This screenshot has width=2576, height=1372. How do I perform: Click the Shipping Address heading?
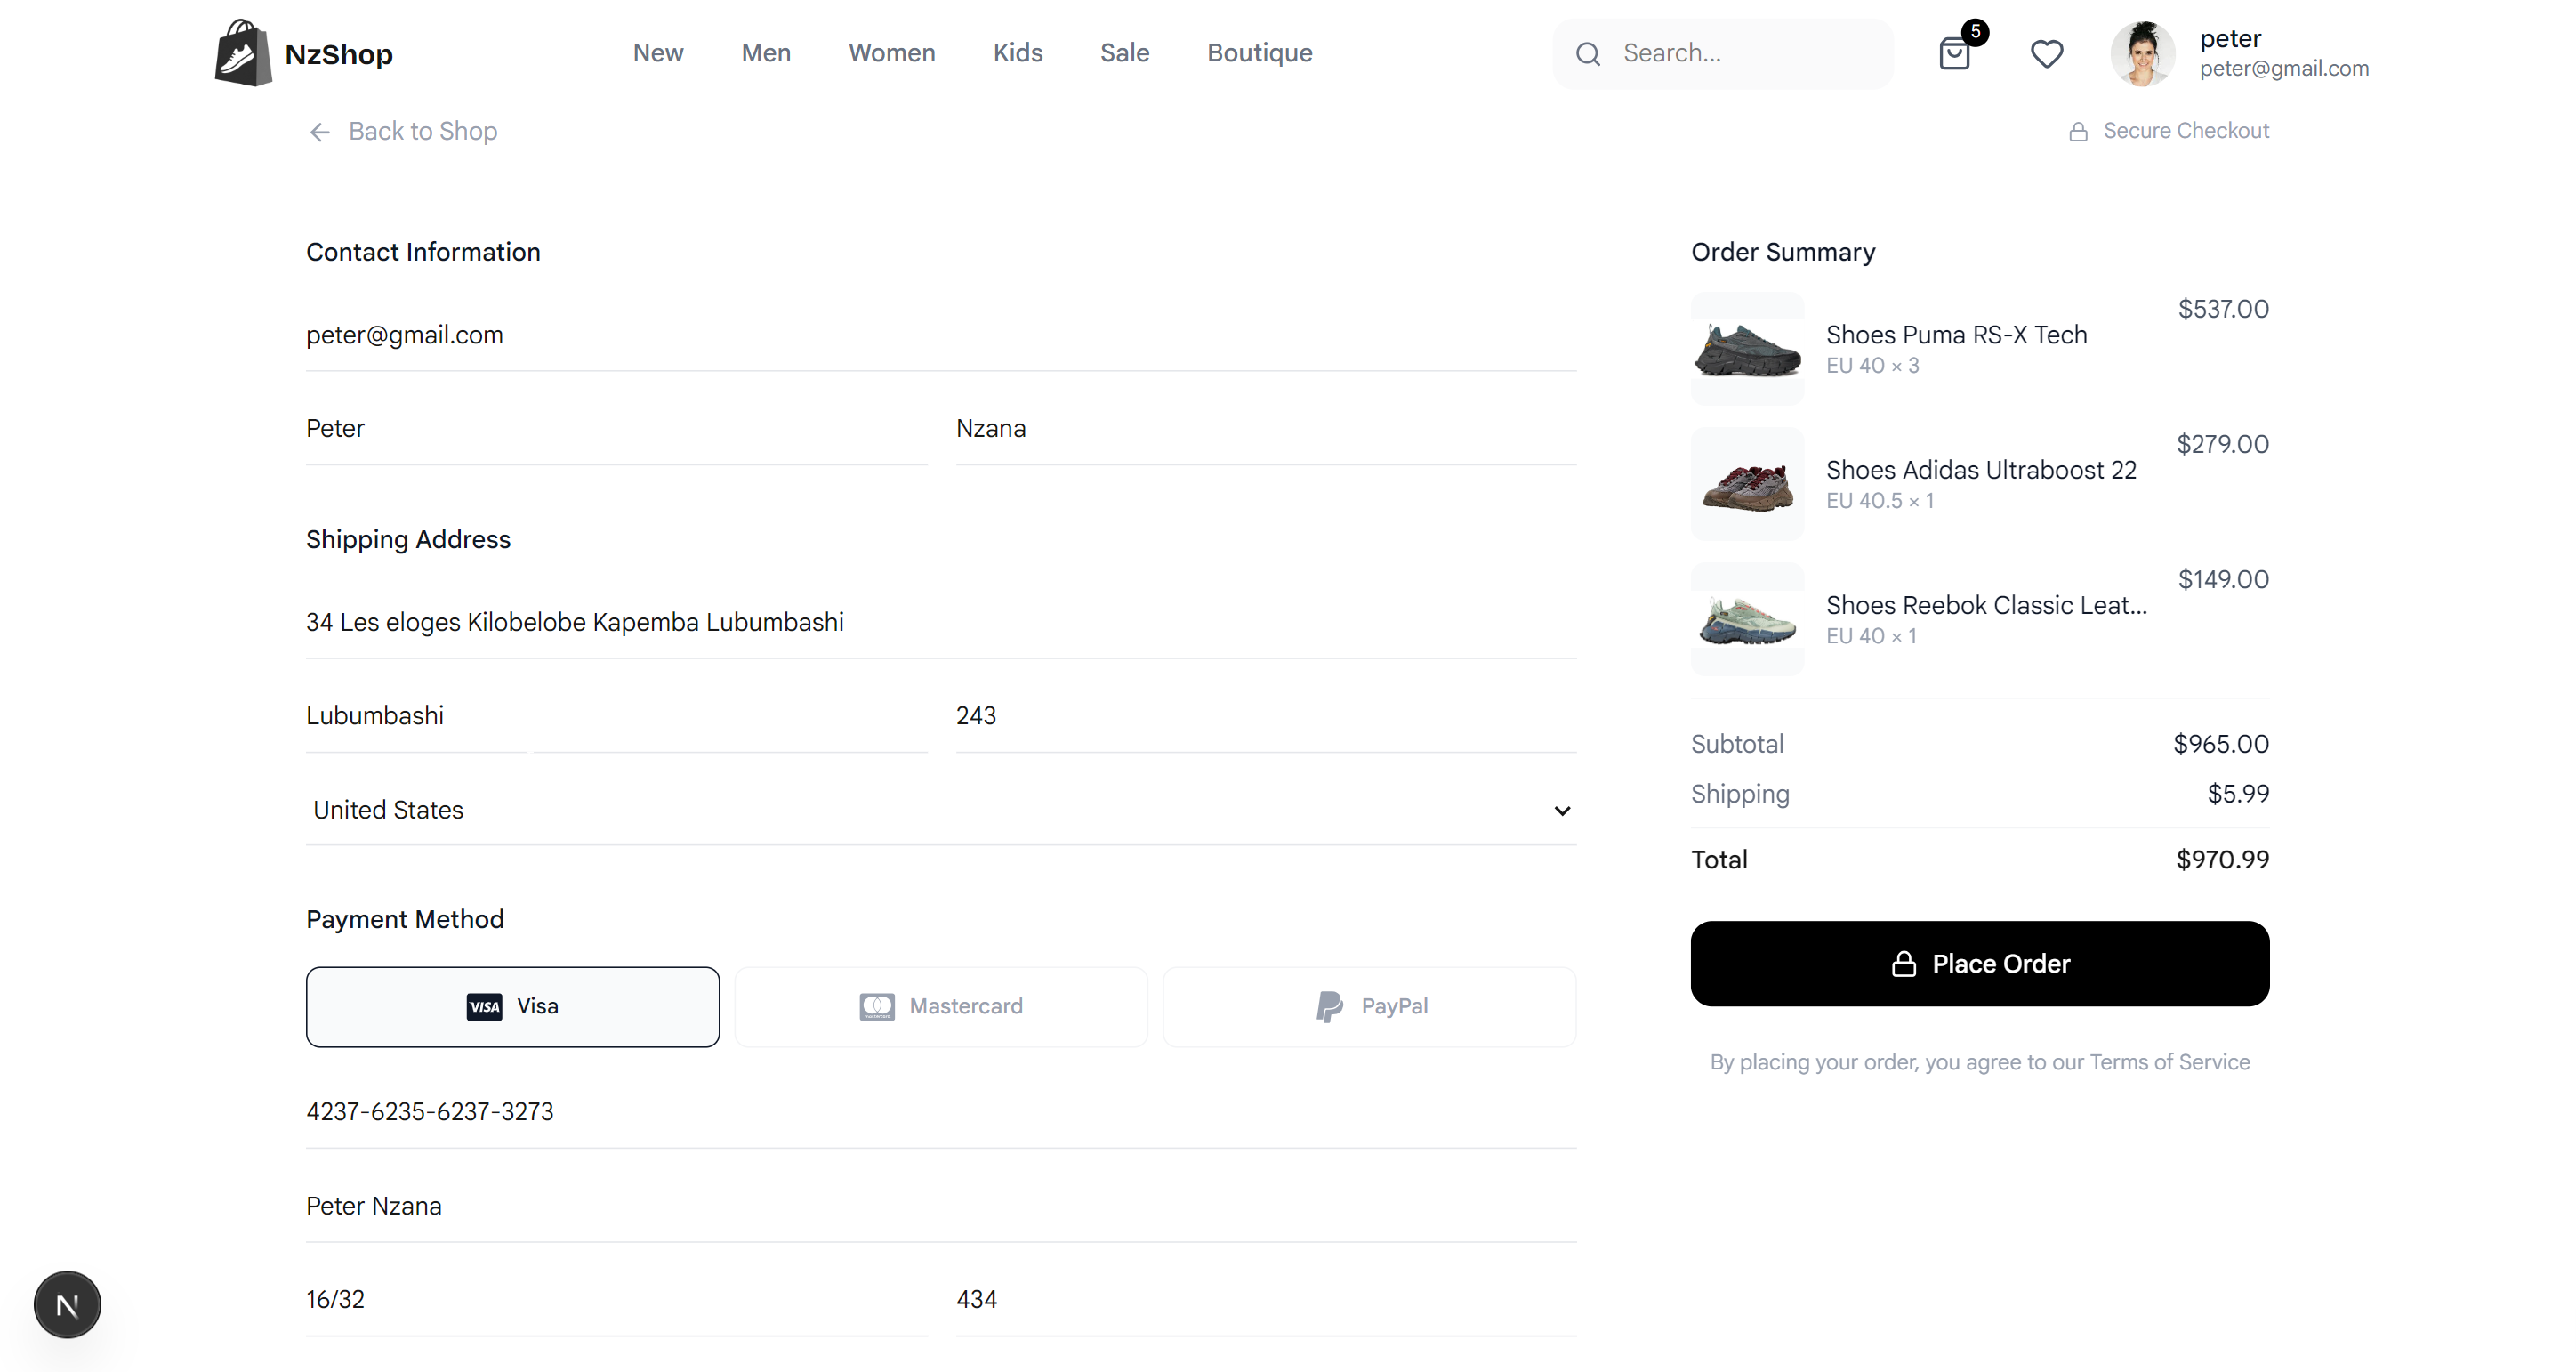pos(407,539)
